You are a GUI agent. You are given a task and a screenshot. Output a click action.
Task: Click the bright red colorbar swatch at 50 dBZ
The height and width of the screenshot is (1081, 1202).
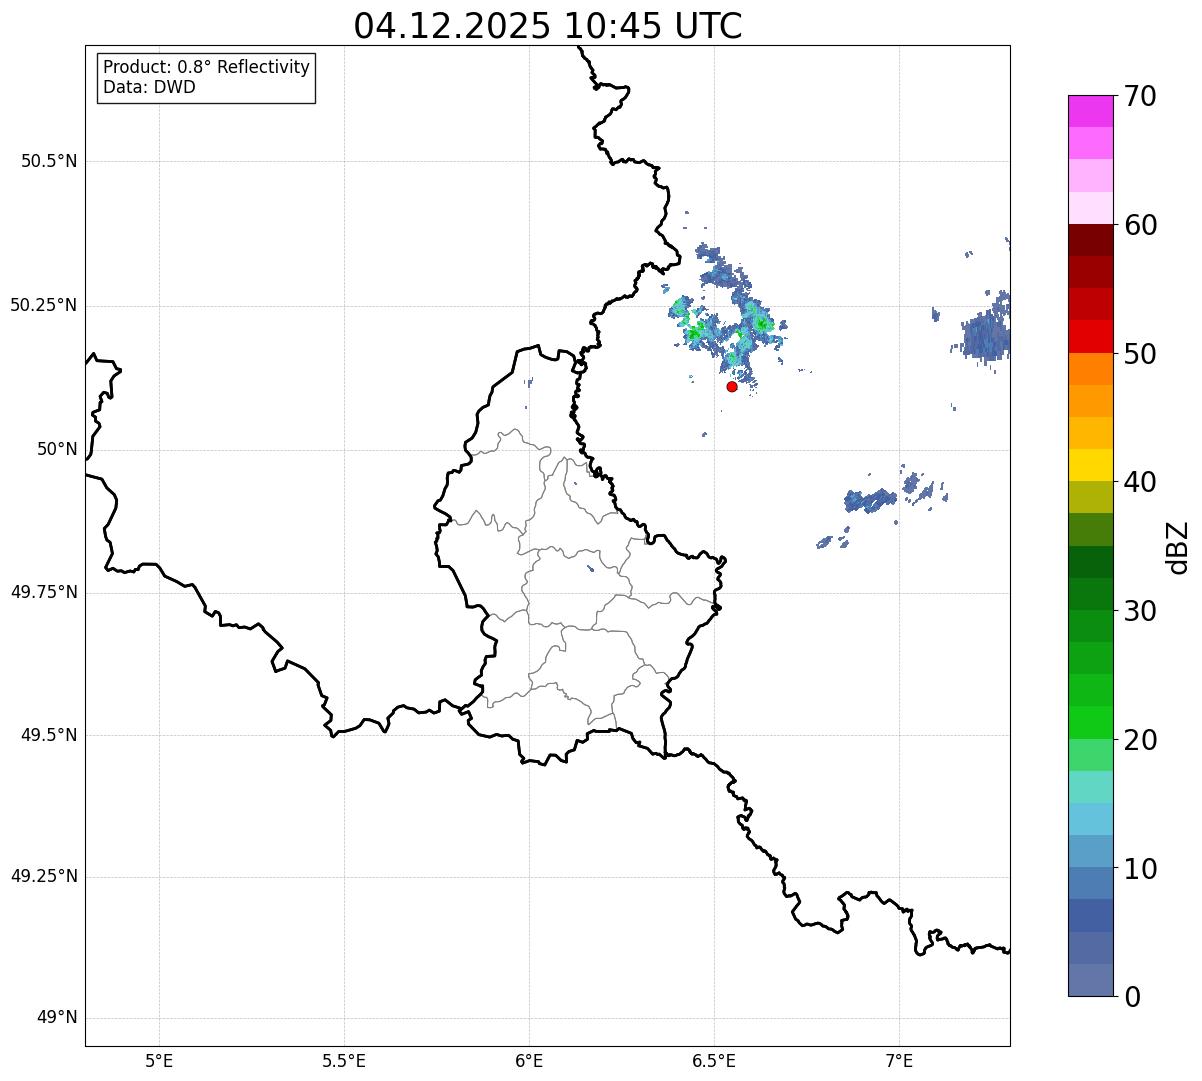(1090, 336)
